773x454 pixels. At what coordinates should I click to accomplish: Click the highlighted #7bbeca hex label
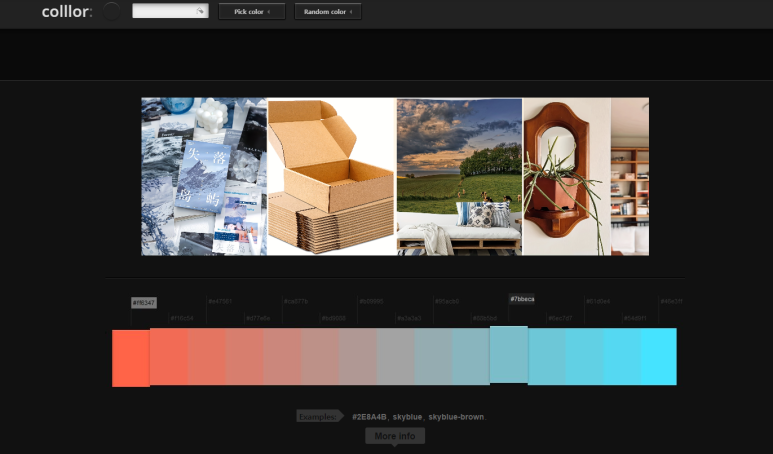pyautogui.click(x=522, y=299)
